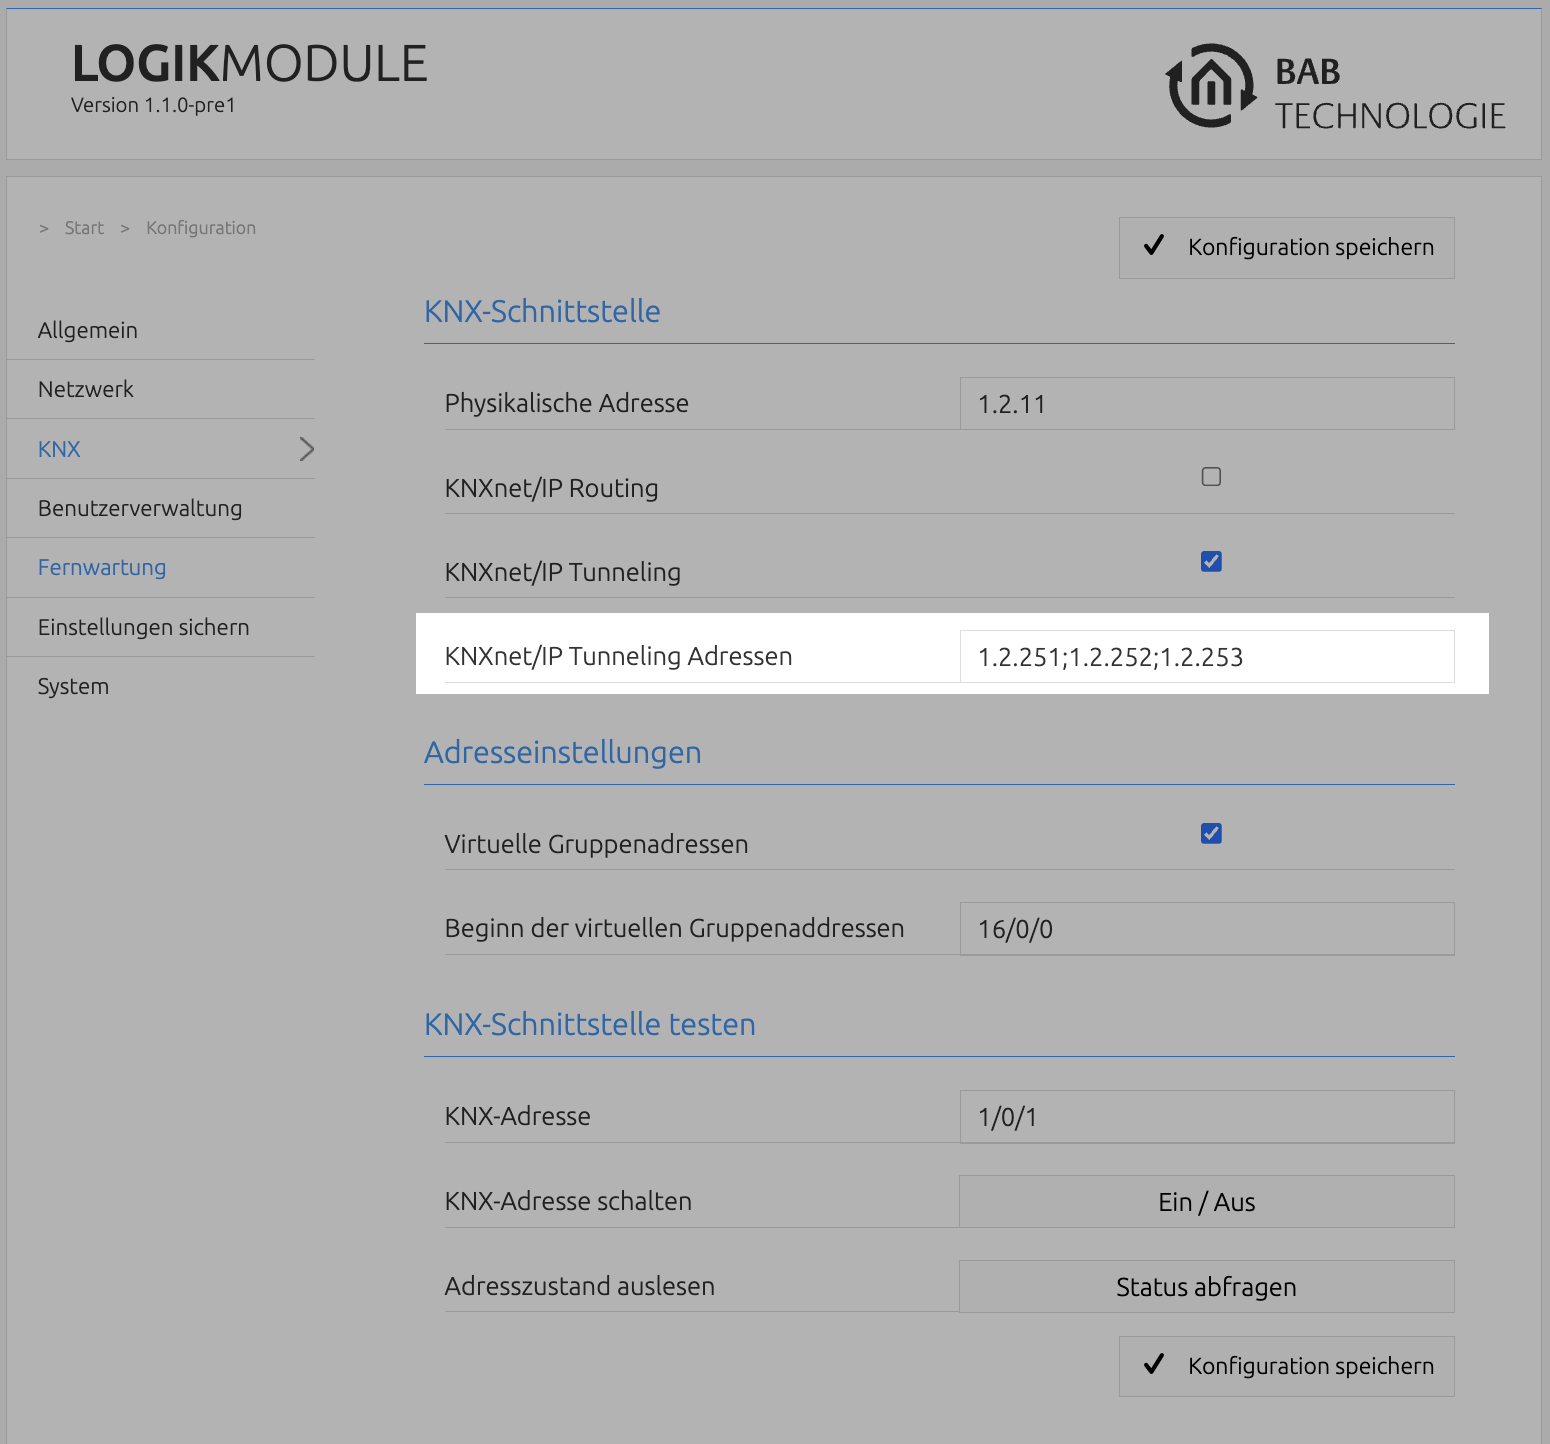
Task: Open the System sidebar entry
Action: click(x=73, y=686)
